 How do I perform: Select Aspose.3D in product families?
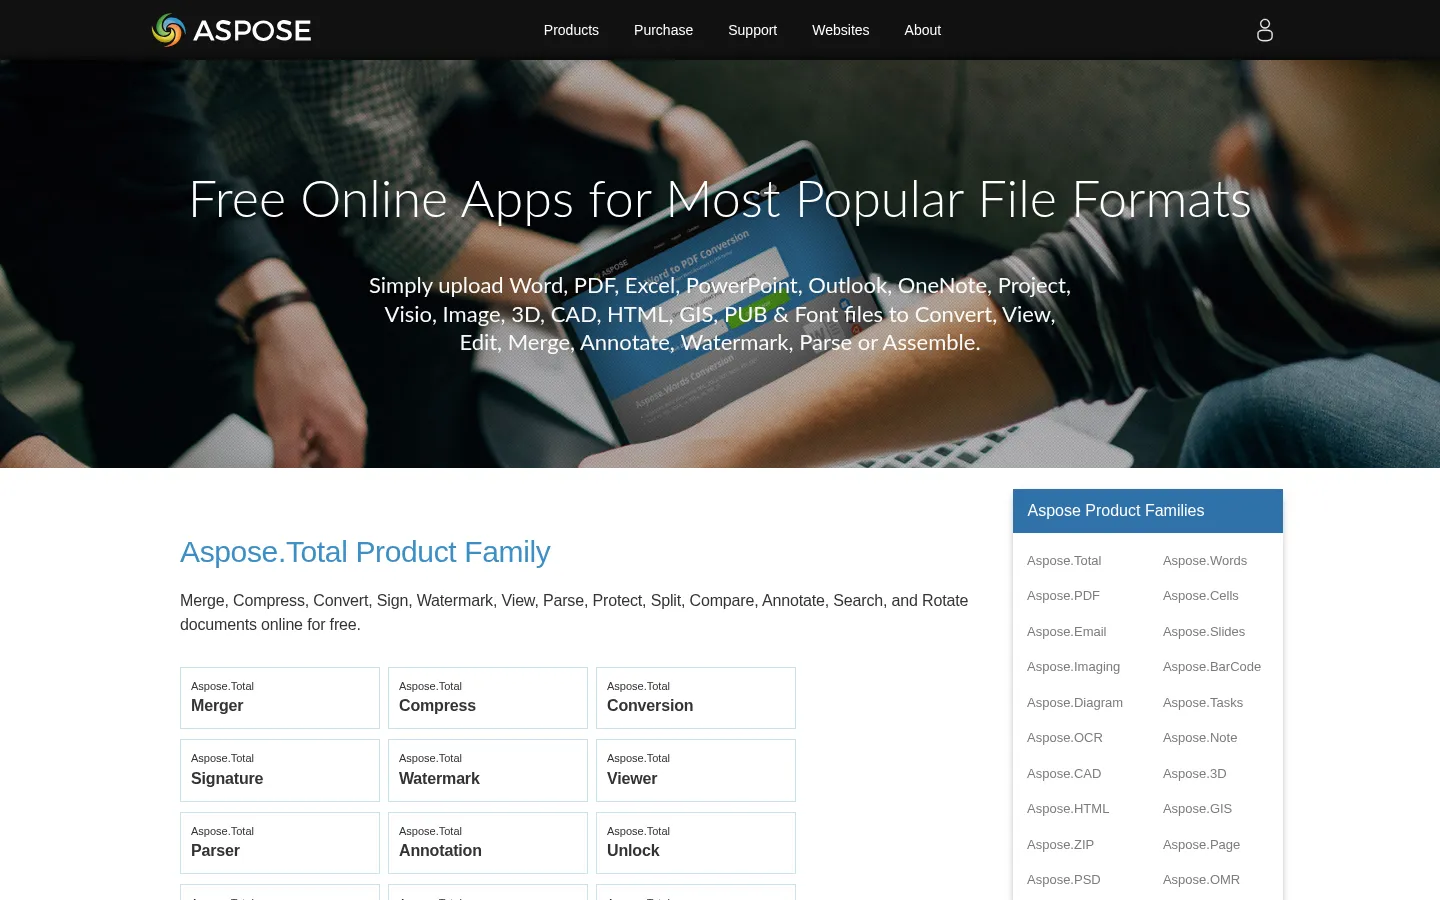tap(1194, 774)
